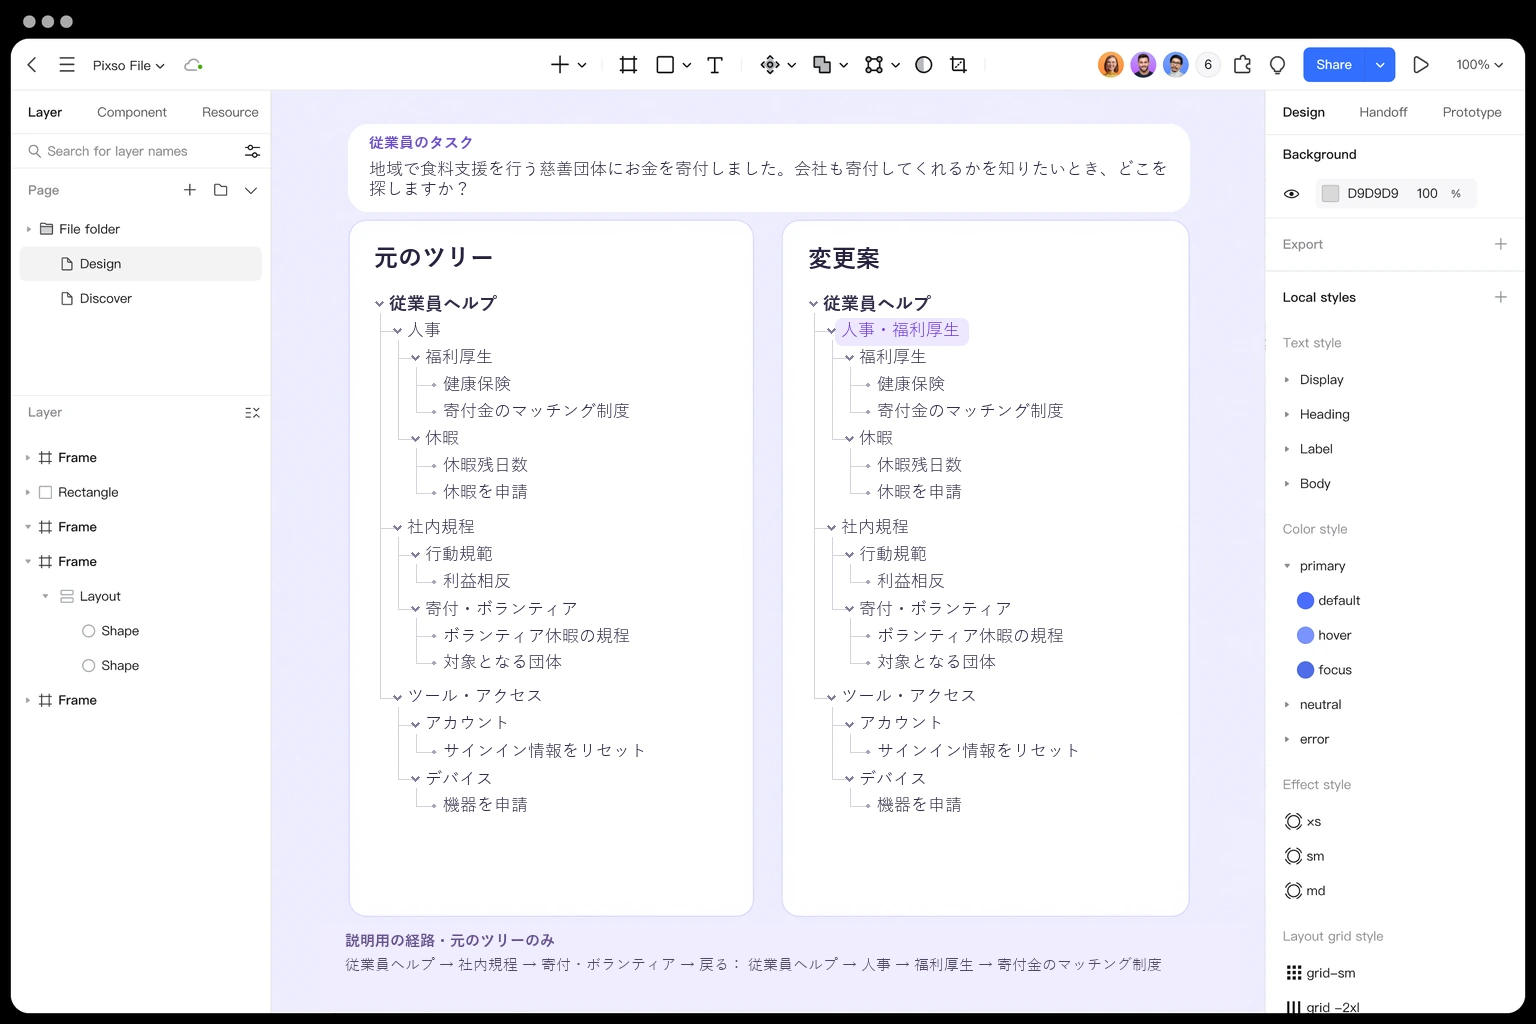Open the Share button dropdown arrow
1536x1024 pixels.
tap(1380, 65)
